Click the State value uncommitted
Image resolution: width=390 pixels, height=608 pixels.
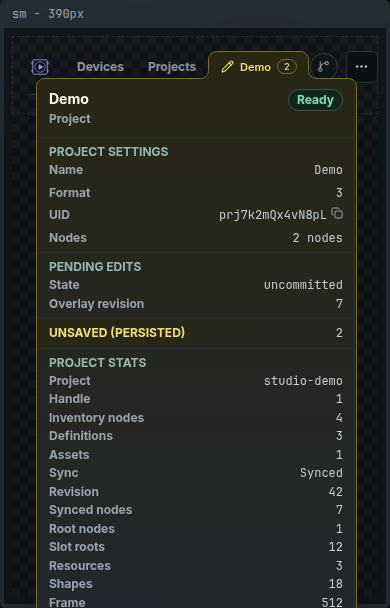(303, 285)
